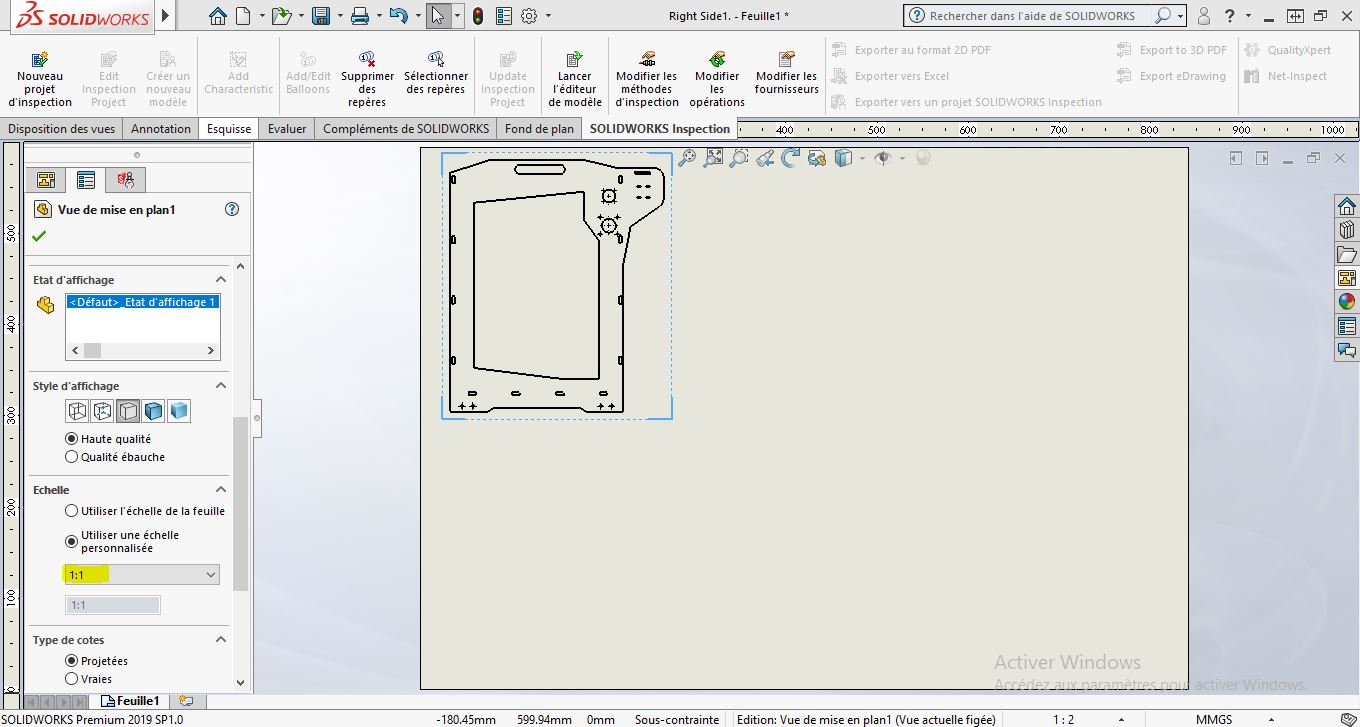Open a file with the folder icon
This screenshot has height=727, width=1360.
281,16
